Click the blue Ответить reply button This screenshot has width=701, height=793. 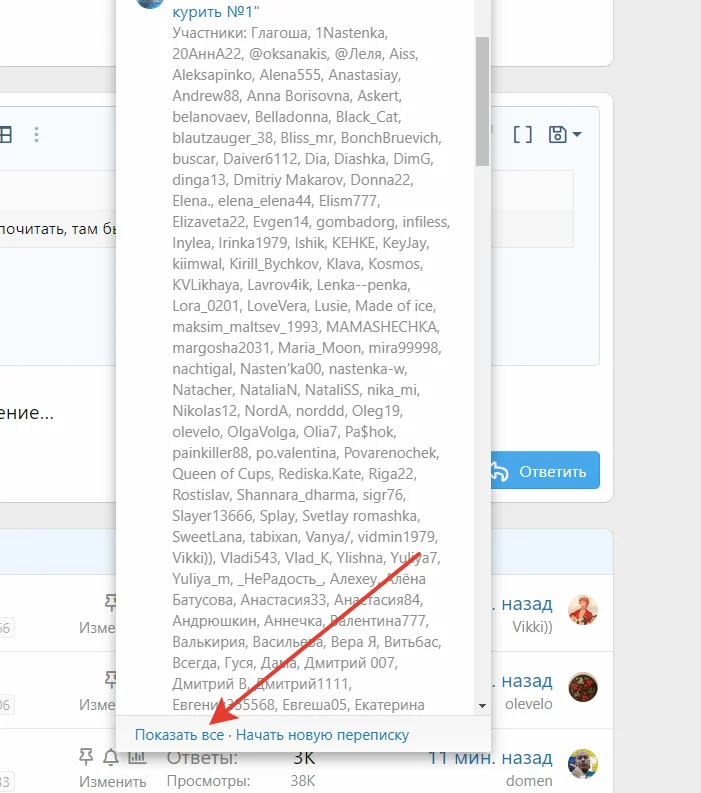pos(545,470)
